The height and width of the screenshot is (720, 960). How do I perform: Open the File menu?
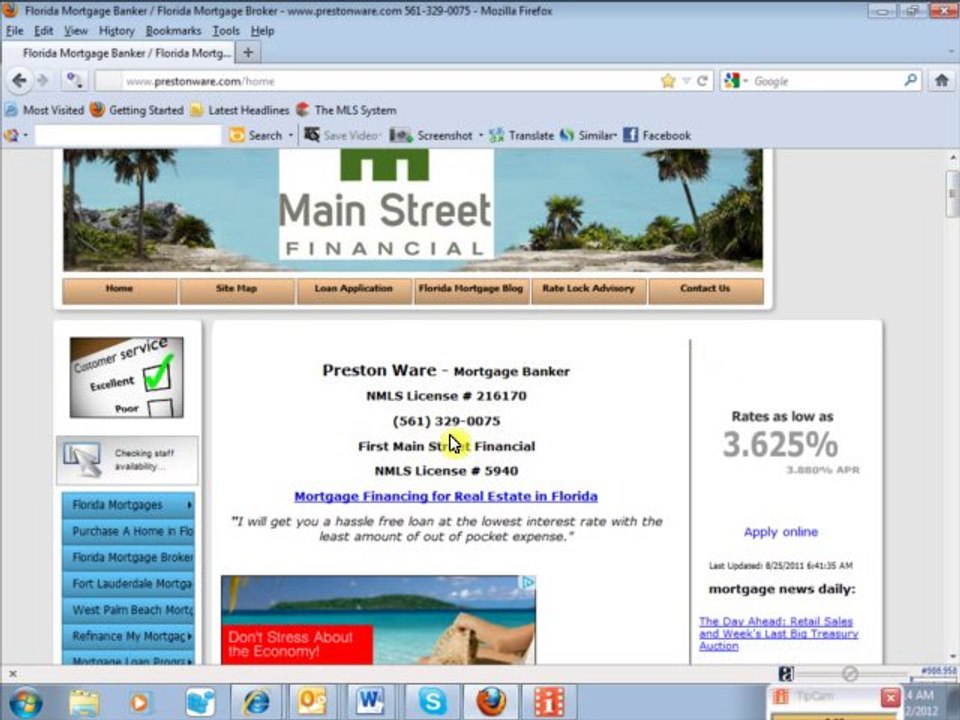(15, 31)
